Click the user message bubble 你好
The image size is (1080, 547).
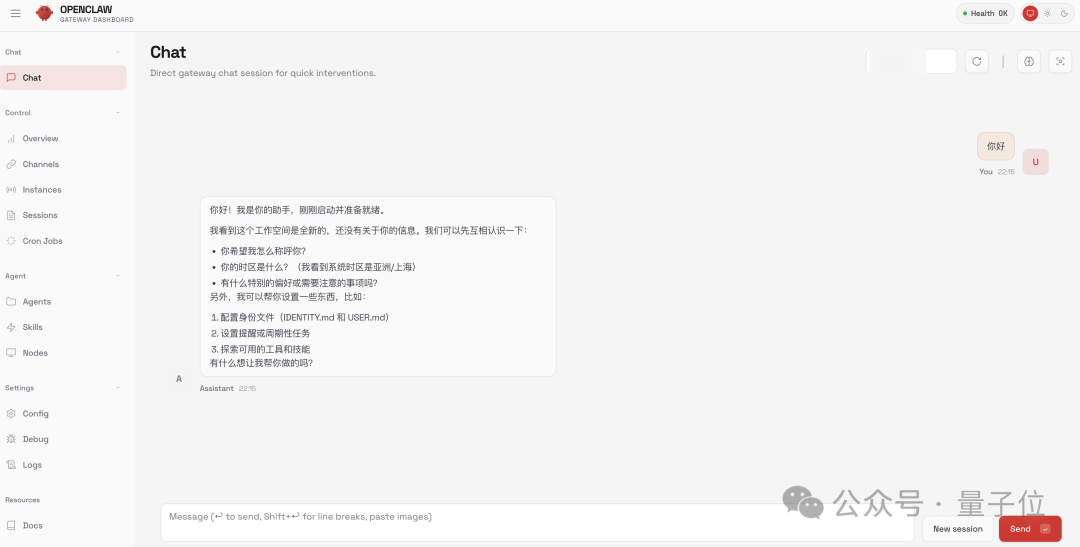(x=995, y=146)
